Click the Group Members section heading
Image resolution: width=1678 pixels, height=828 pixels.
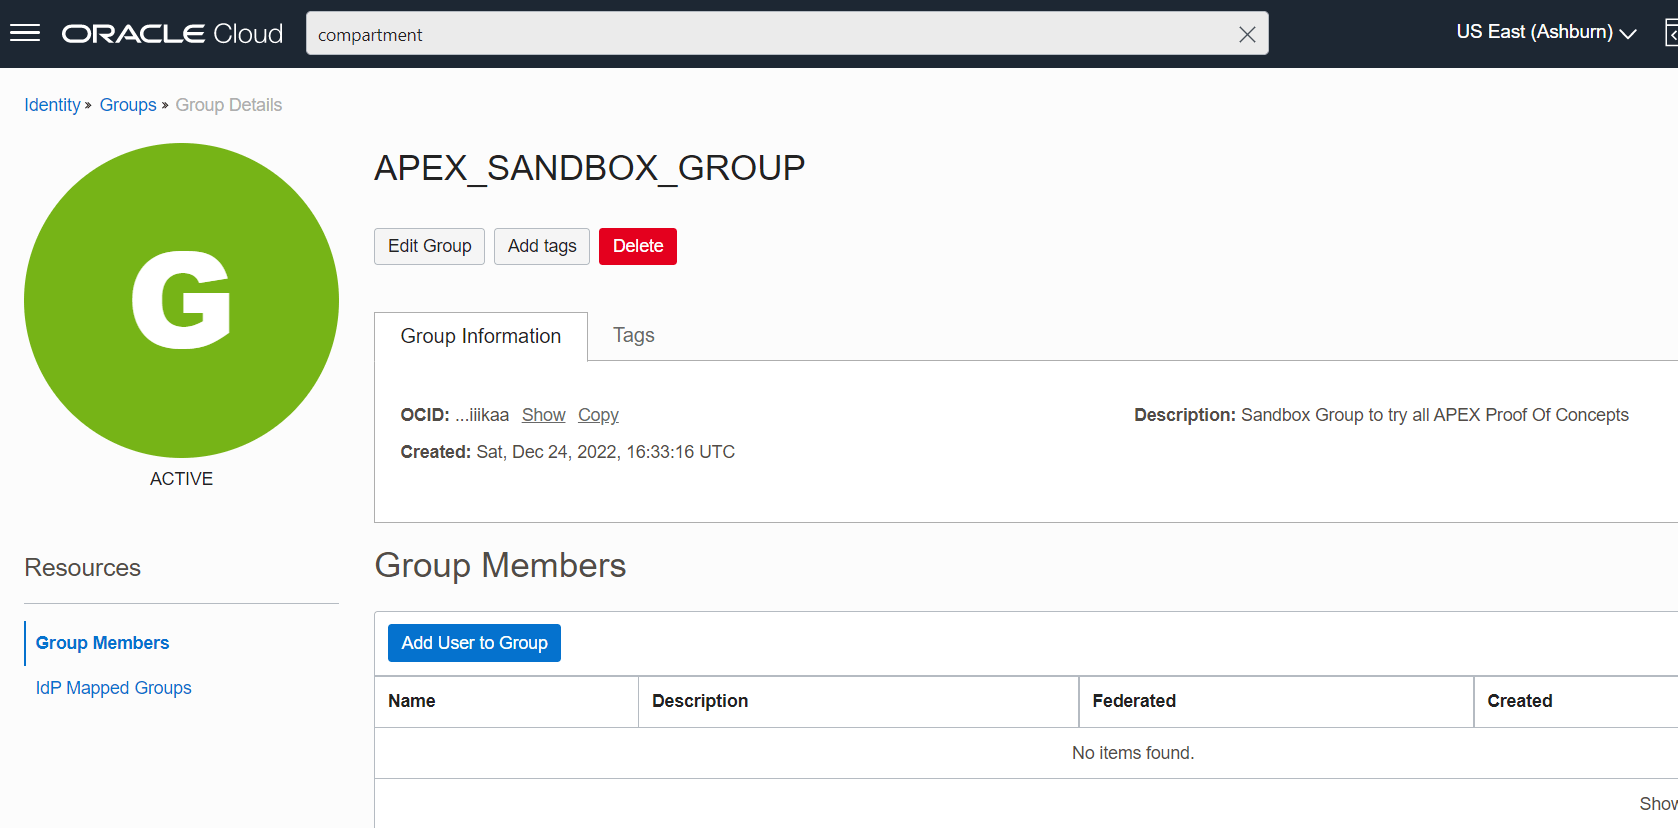tap(500, 566)
